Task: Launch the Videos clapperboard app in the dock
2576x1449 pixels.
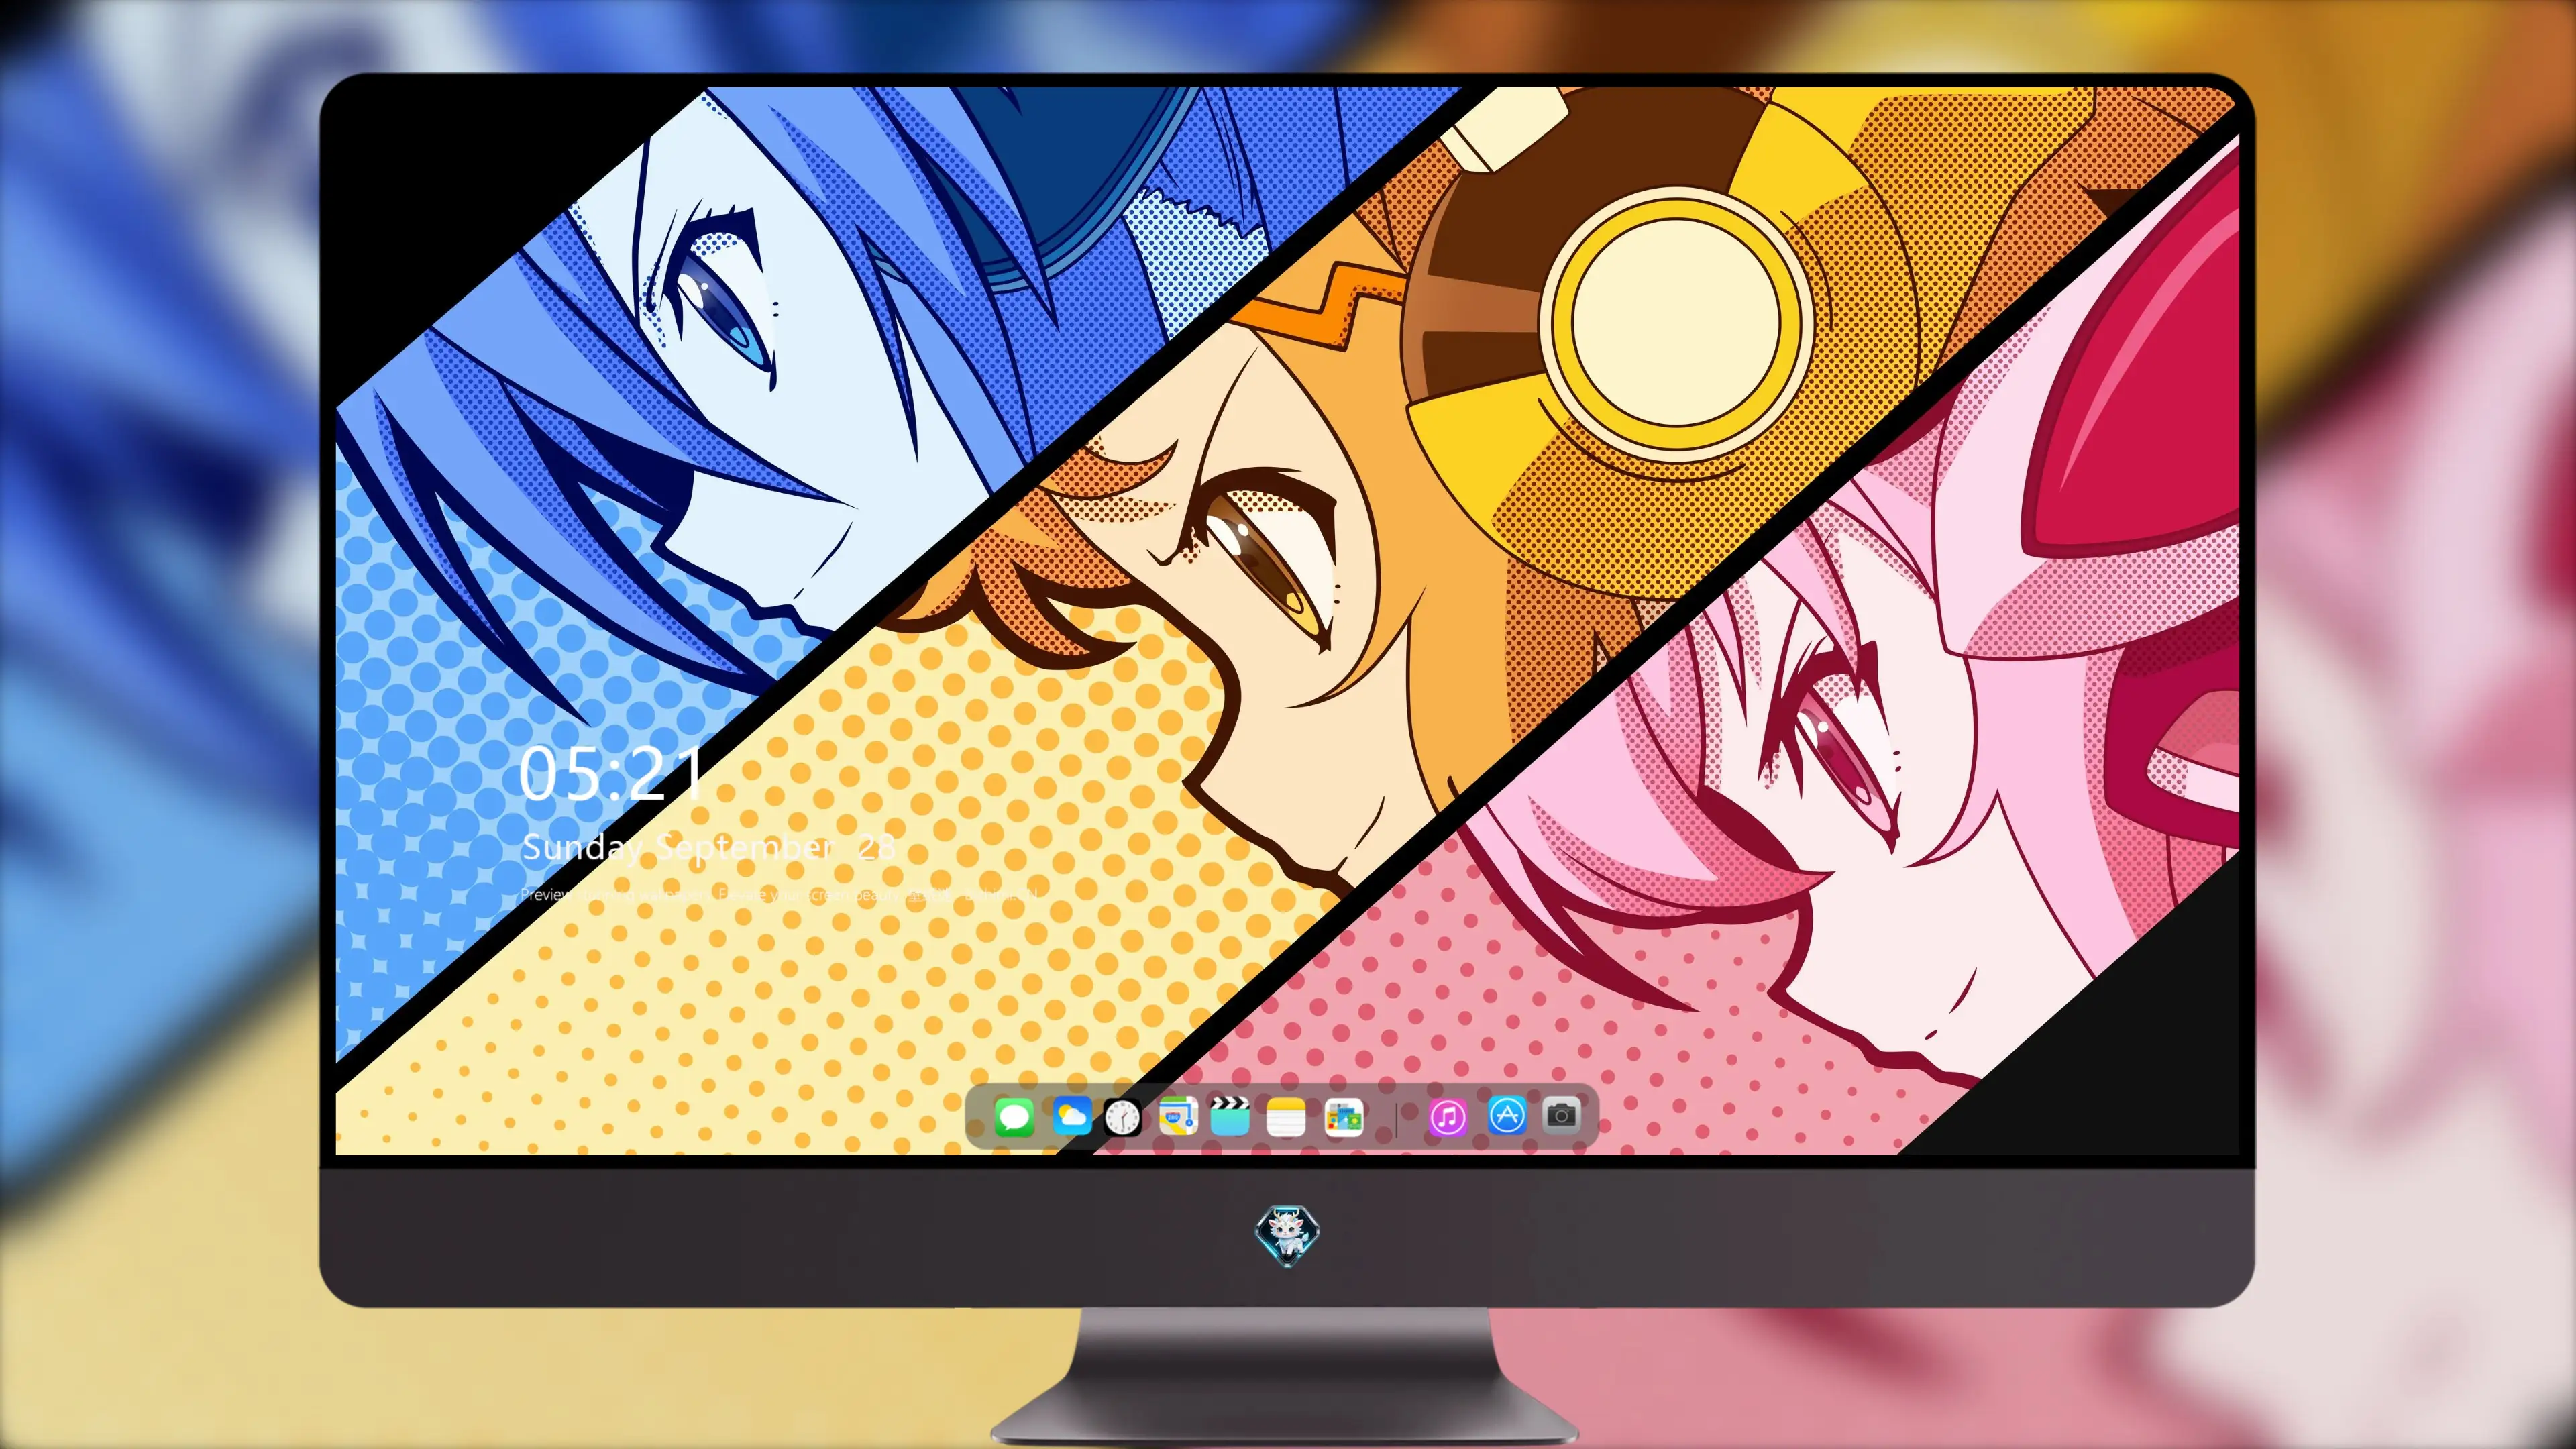Action: pos(1230,1116)
